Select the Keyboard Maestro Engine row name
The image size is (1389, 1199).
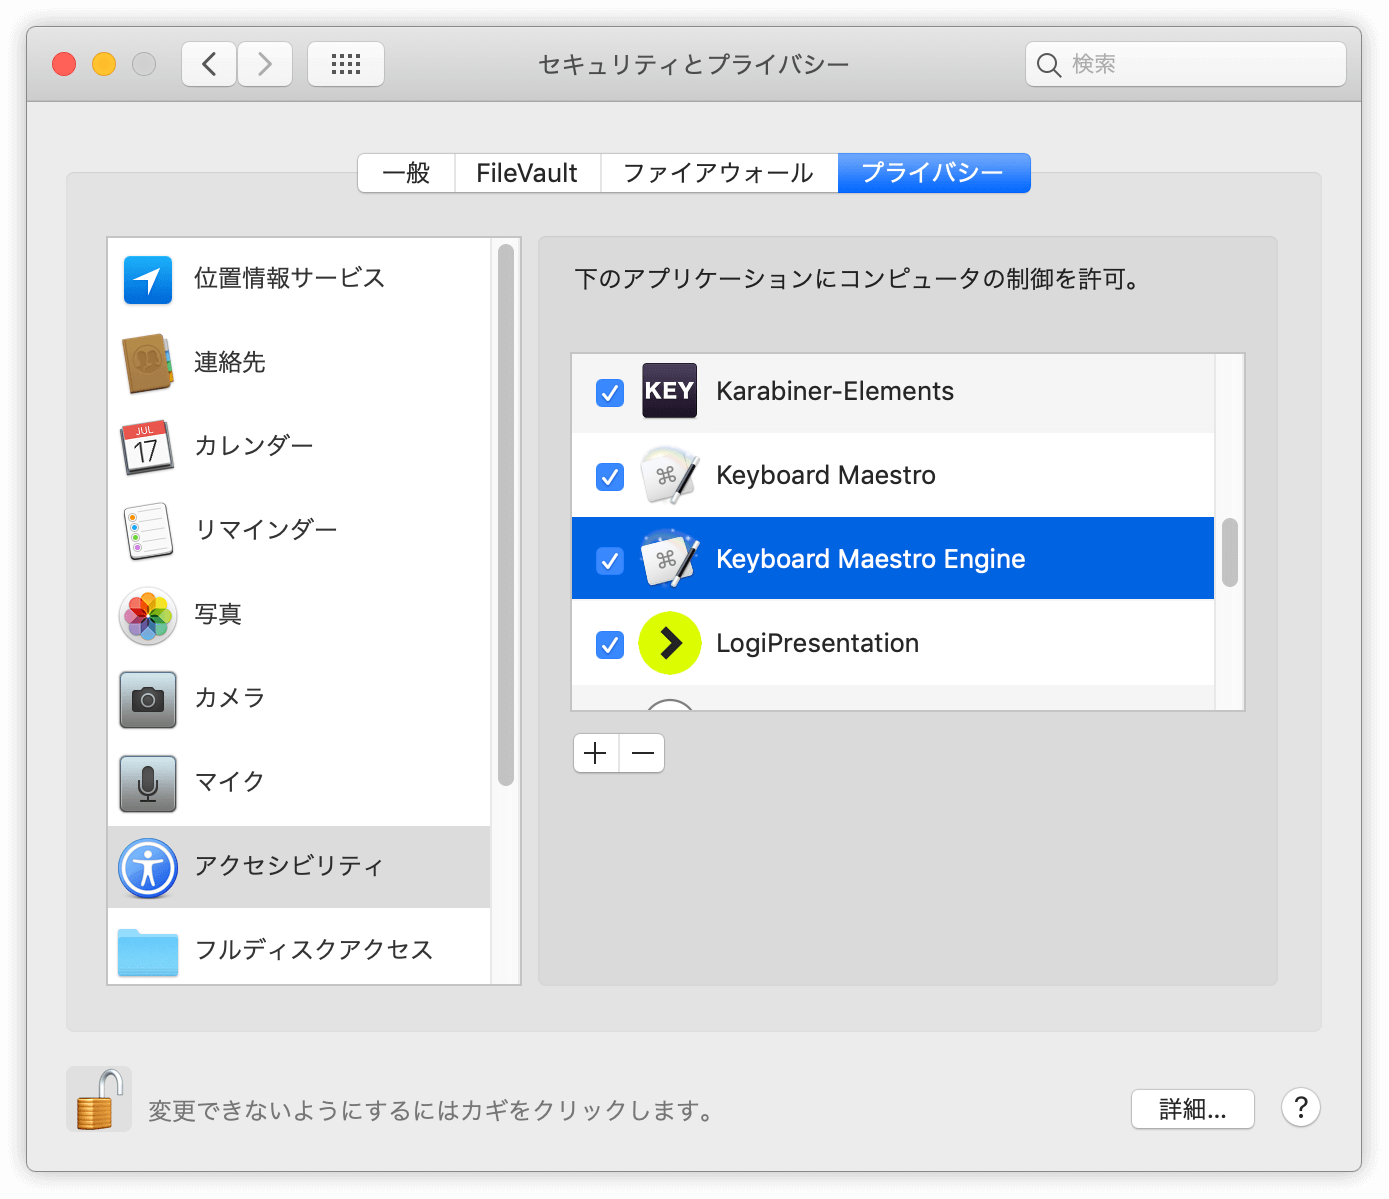tap(871, 559)
